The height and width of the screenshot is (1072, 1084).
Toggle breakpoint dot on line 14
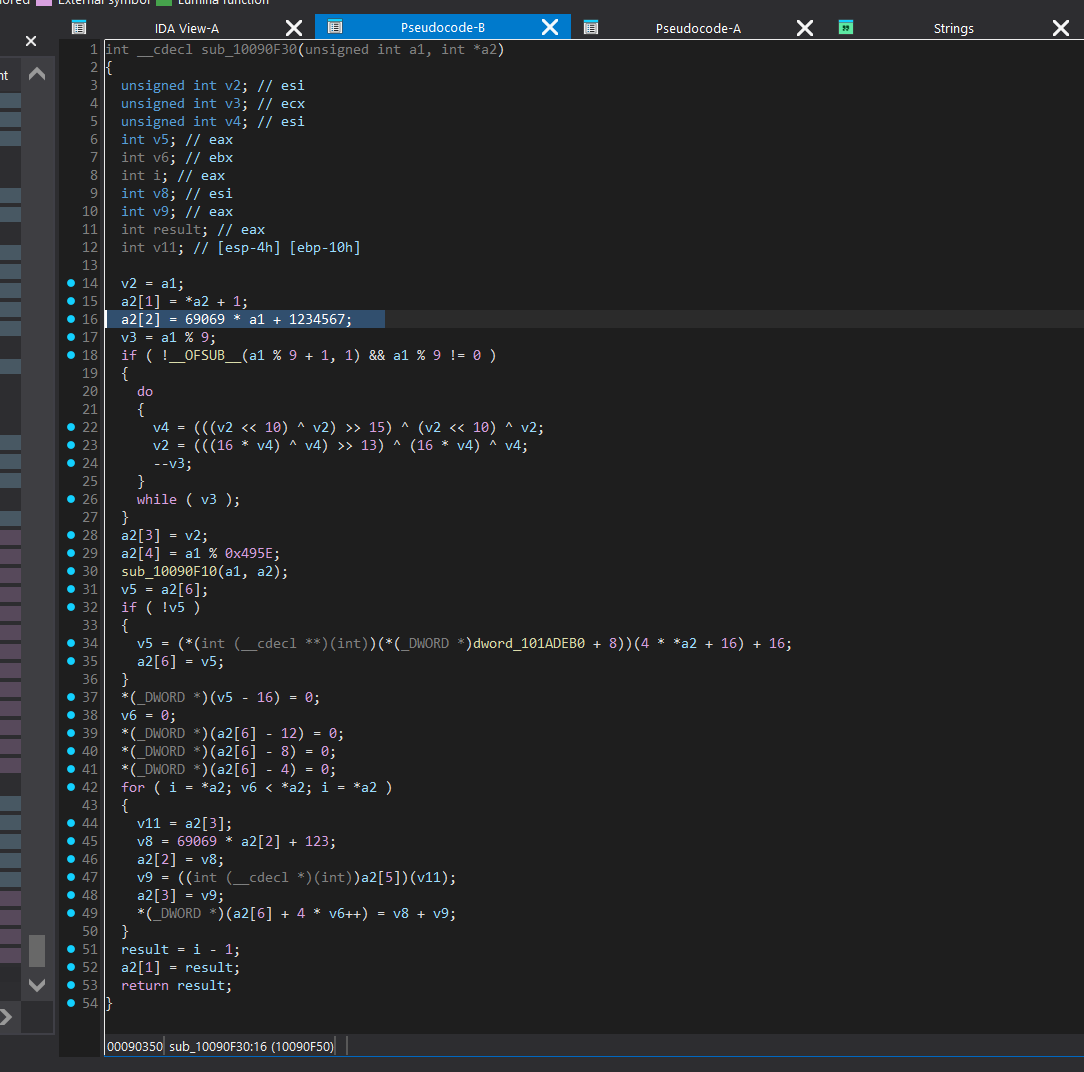(x=71, y=283)
